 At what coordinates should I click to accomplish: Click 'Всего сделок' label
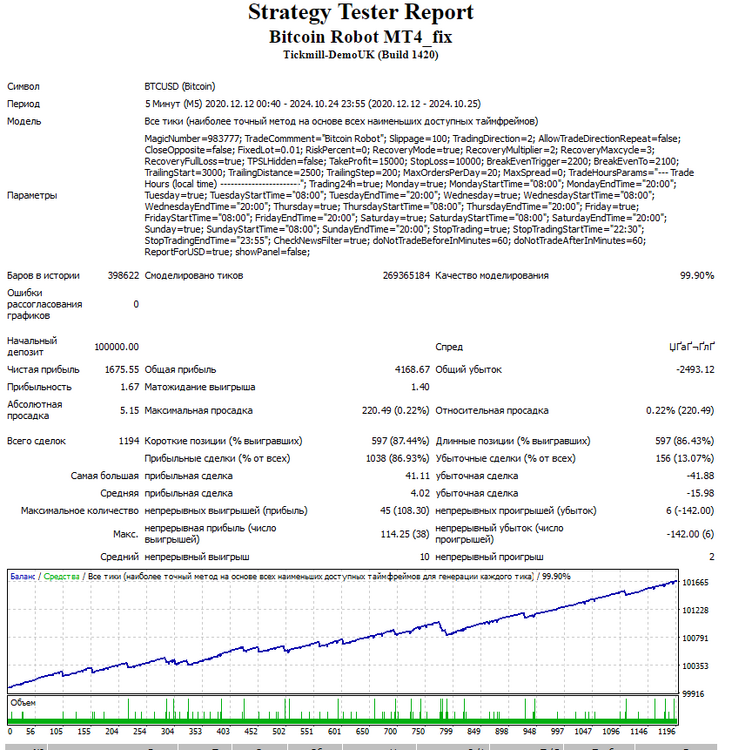[36, 441]
